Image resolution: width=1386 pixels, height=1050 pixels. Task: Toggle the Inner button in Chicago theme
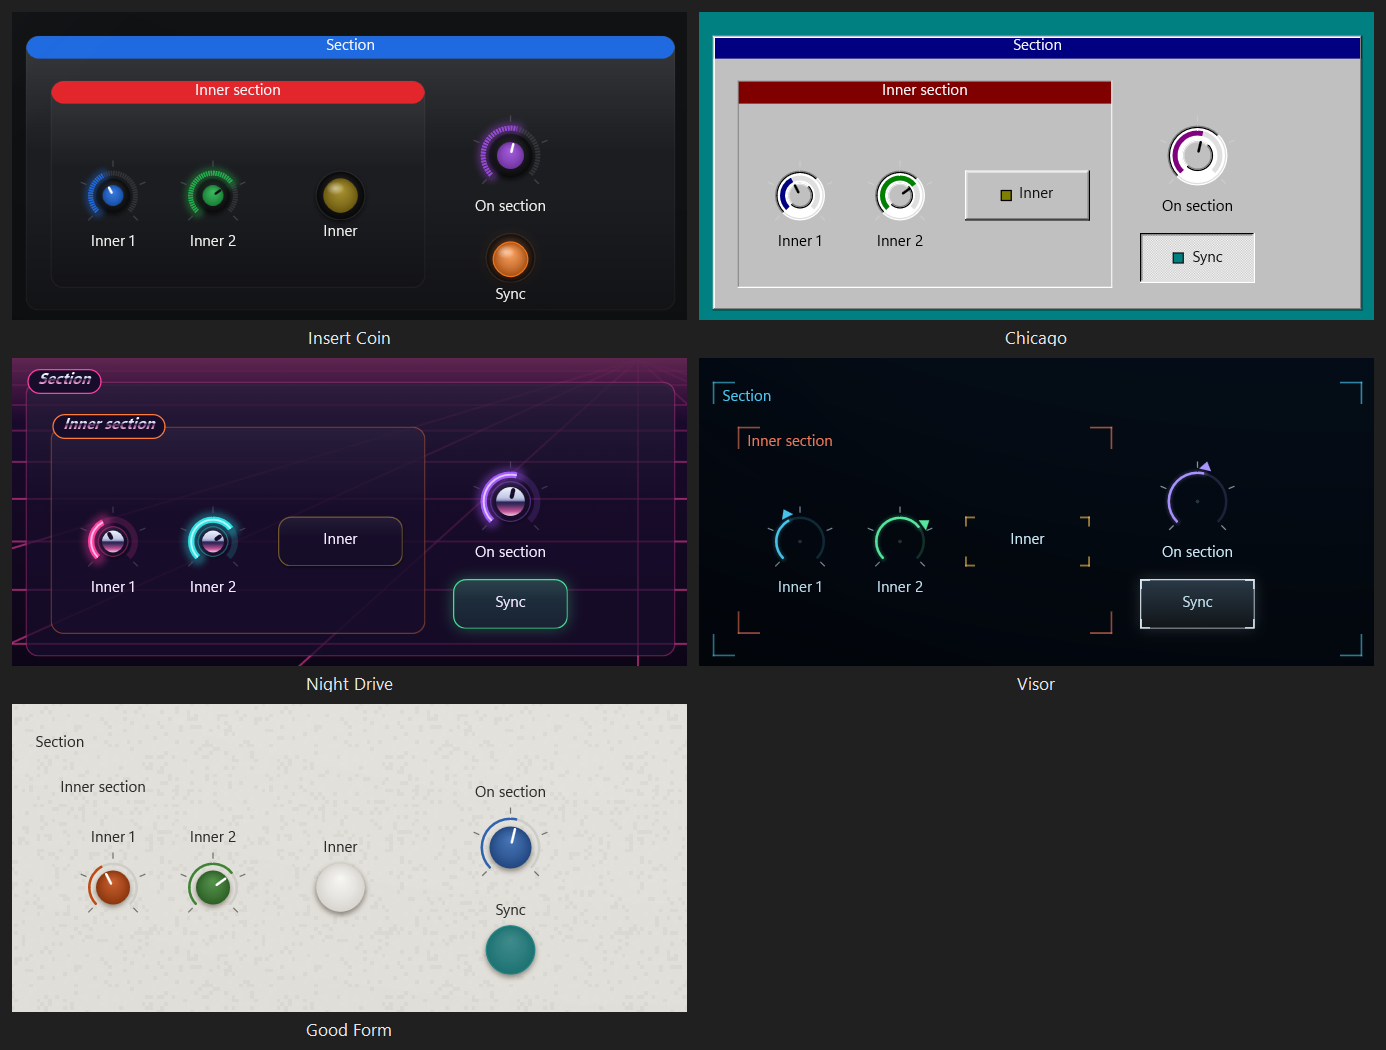pos(1027,195)
